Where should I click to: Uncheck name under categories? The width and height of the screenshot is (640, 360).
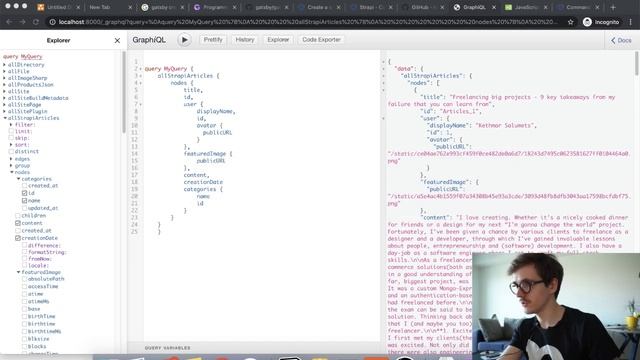tap(24, 200)
